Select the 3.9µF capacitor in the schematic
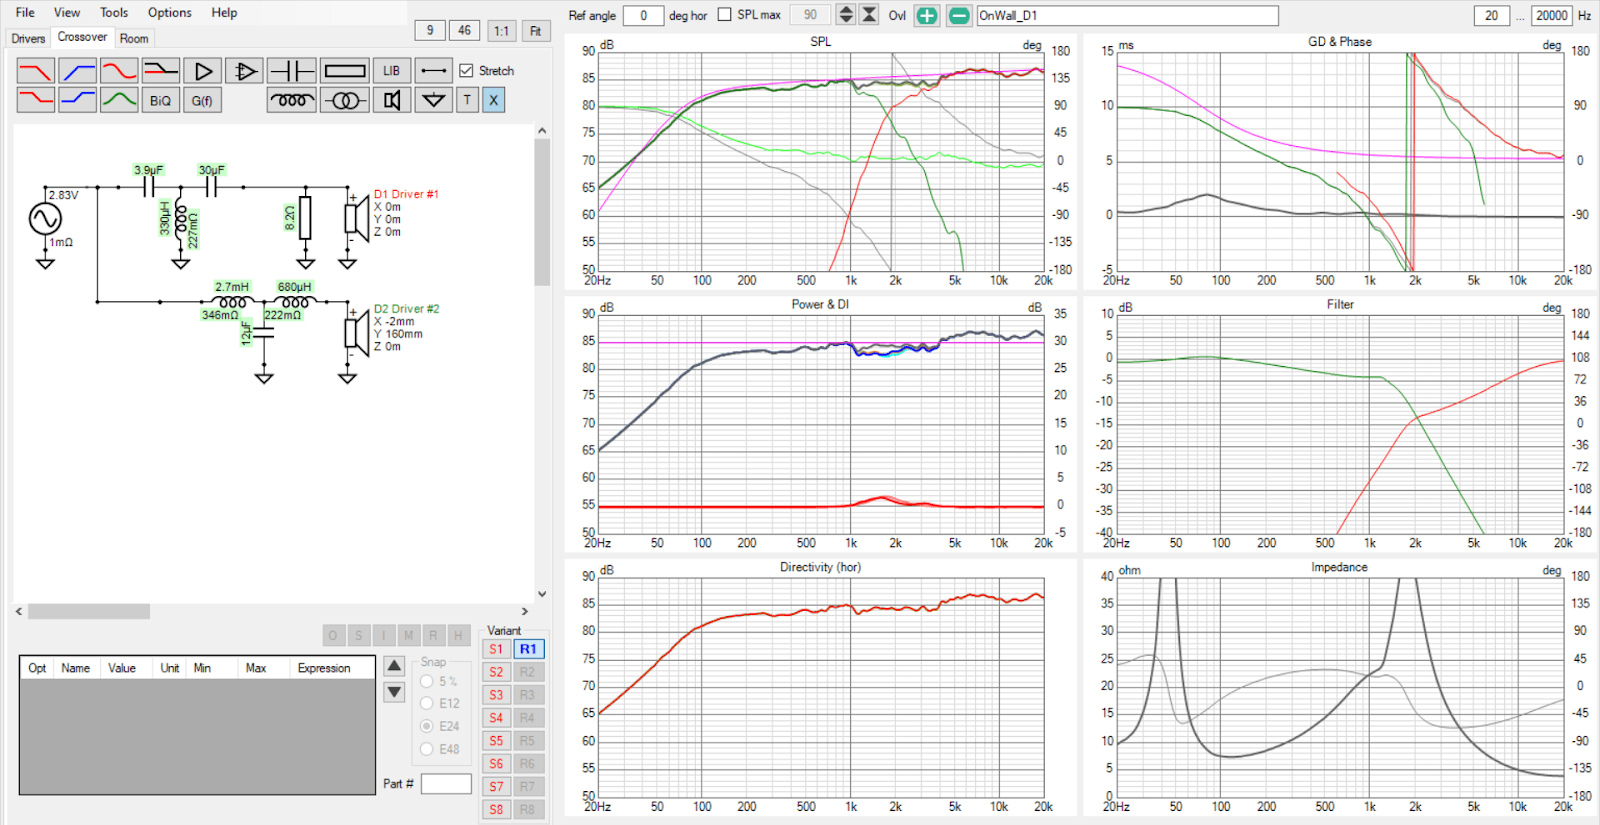 [149, 186]
